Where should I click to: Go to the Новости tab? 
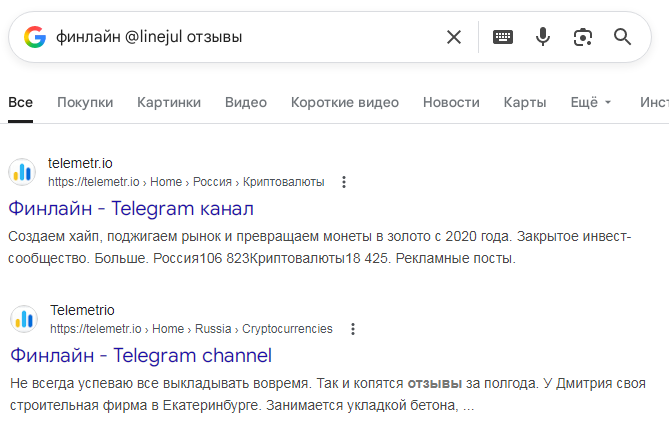tap(451, 102)
